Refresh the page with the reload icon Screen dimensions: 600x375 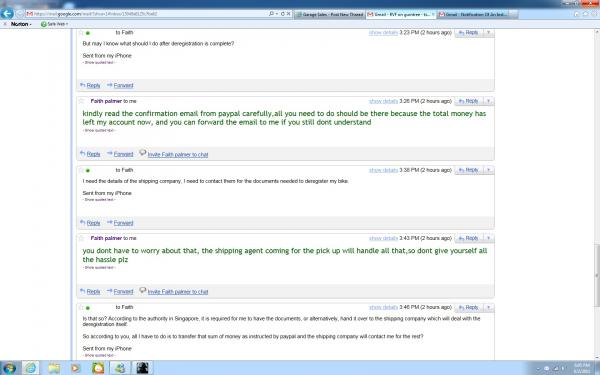[x=282, y=14]
